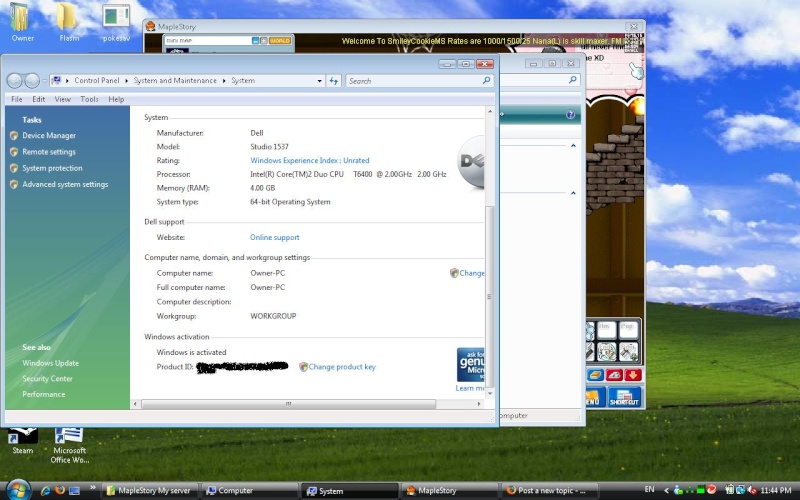800x500 pixels.
Task: Click the Windows Experience Index: Unrated link
Action: 310,160
